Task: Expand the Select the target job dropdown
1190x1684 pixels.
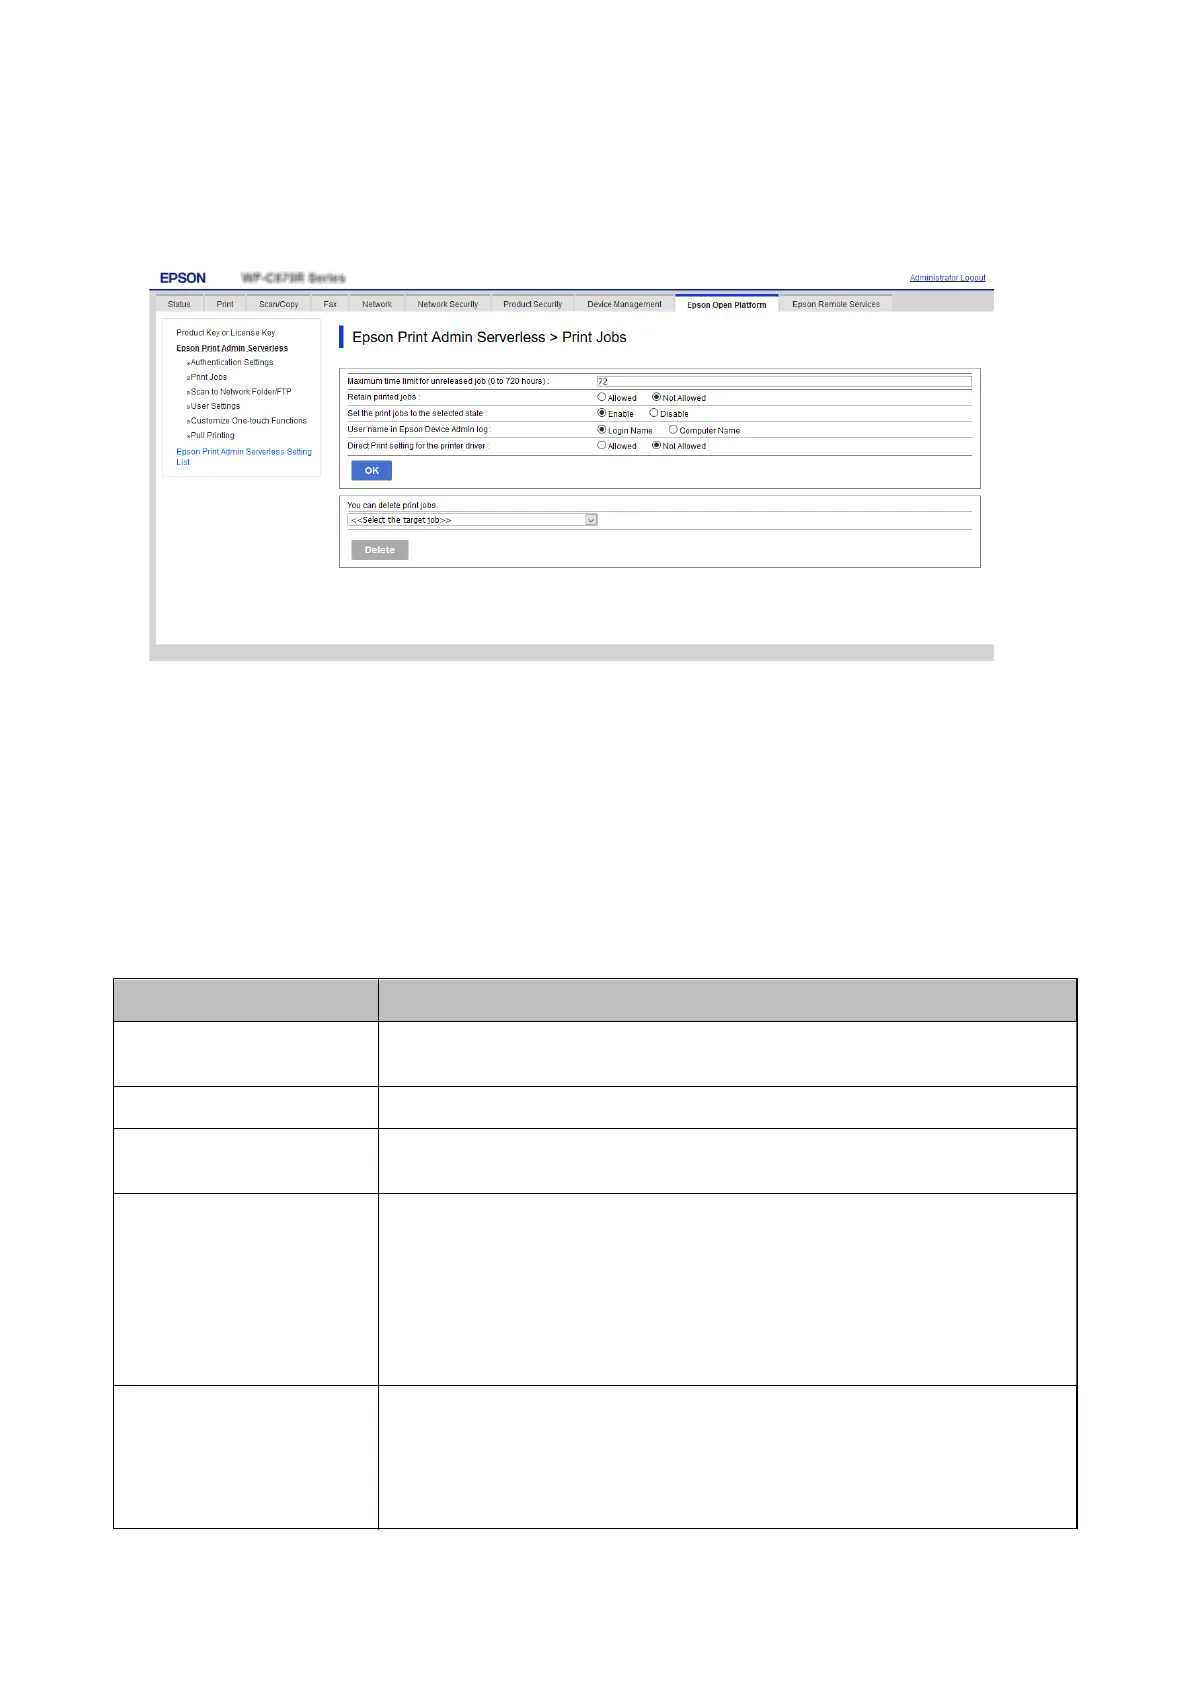Action: (x=472, y=520)
